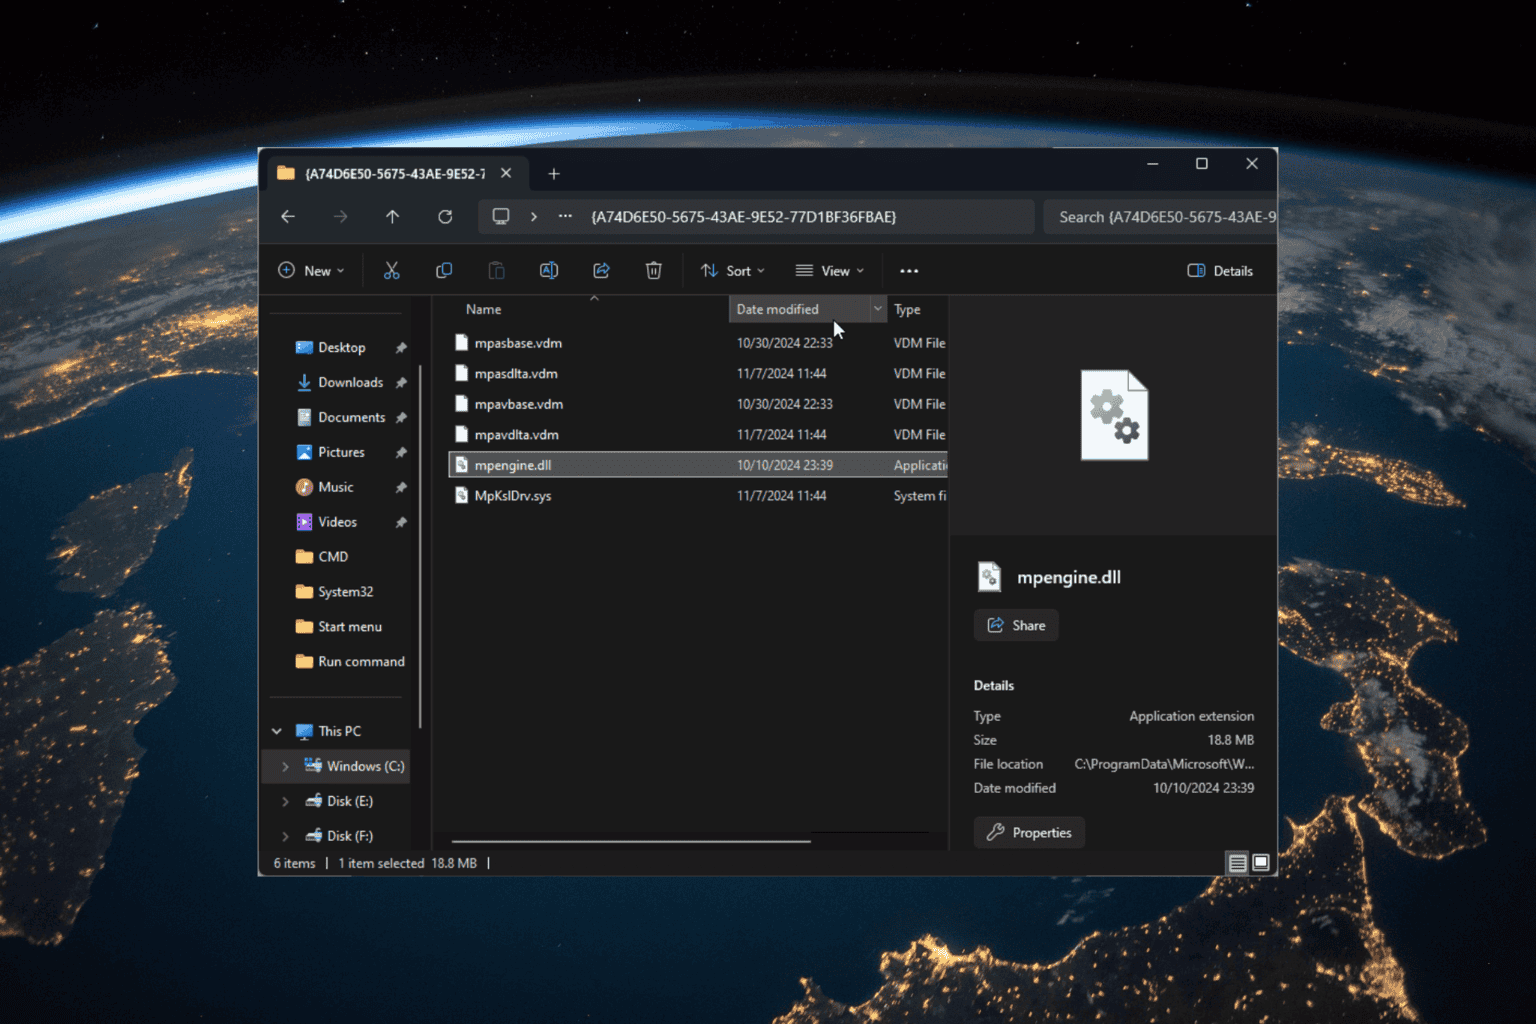This screenshot has height=1024, width=1536.
Task: Click the Copy icon in toolbar
Action: point(444,271)
